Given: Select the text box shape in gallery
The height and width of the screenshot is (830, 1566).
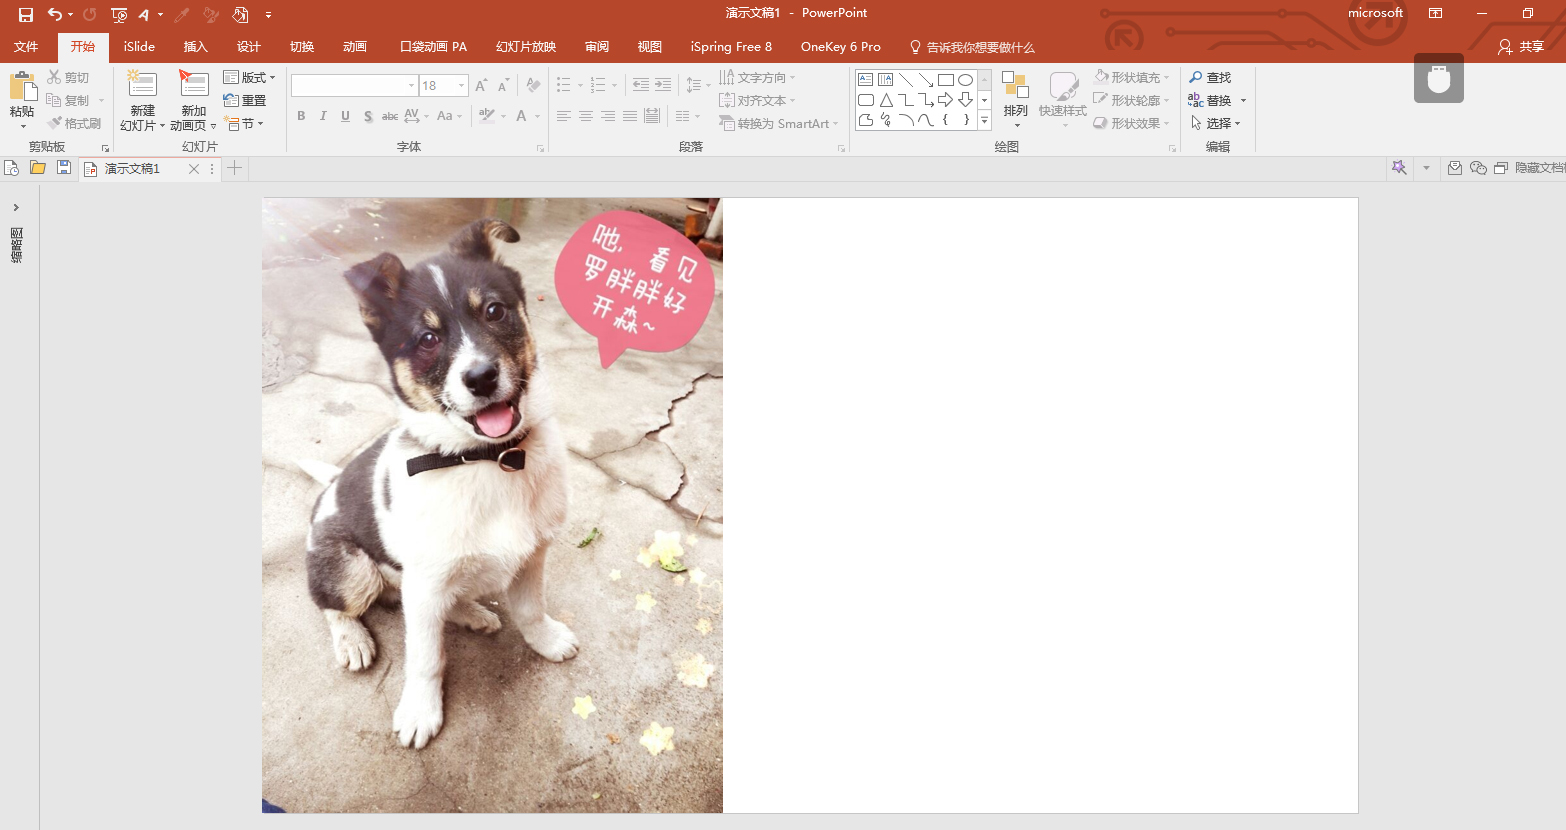Looking at the screenshot, I should (x=866, y=80).
